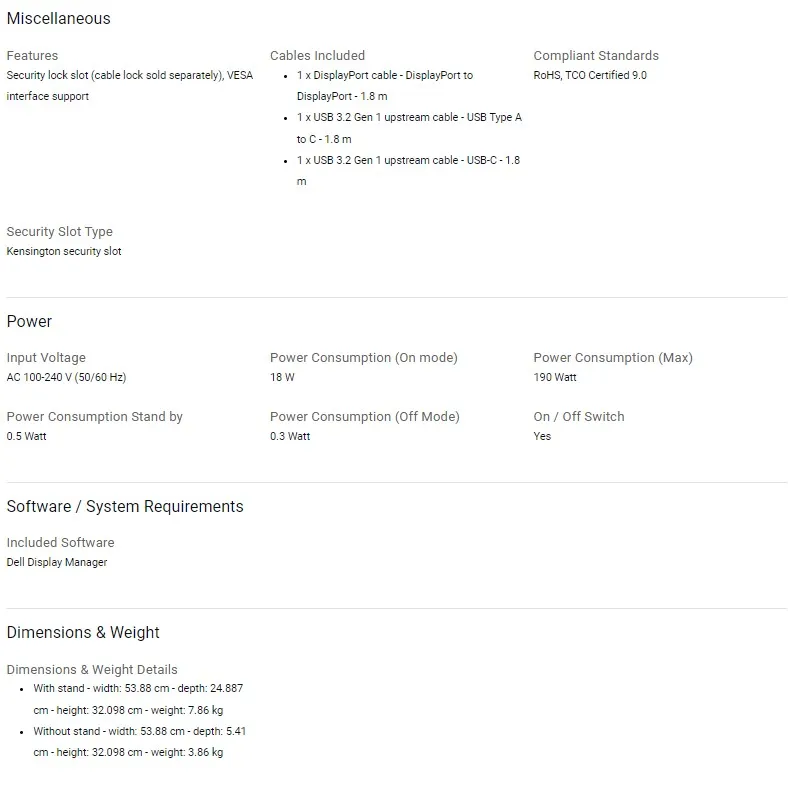Click the Kensington security slot value
This screenshot has height=790, width=809.
64,252
